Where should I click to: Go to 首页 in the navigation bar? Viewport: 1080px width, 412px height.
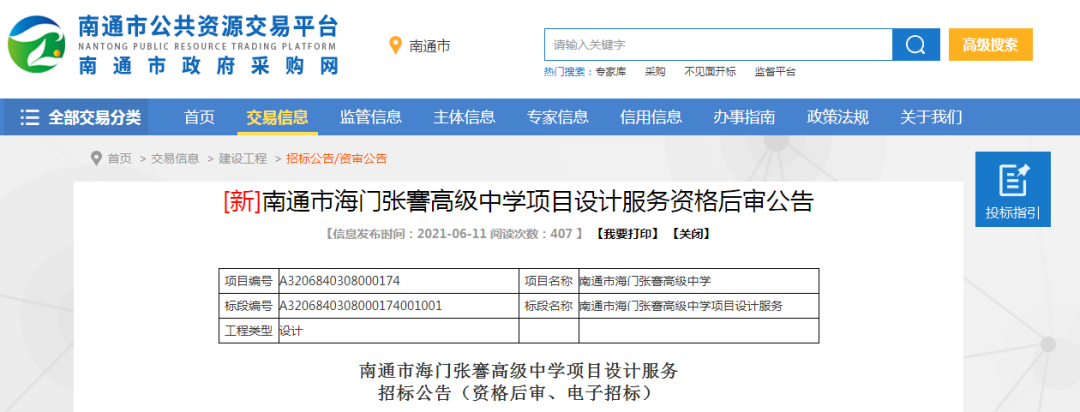[x=199, y=118]
